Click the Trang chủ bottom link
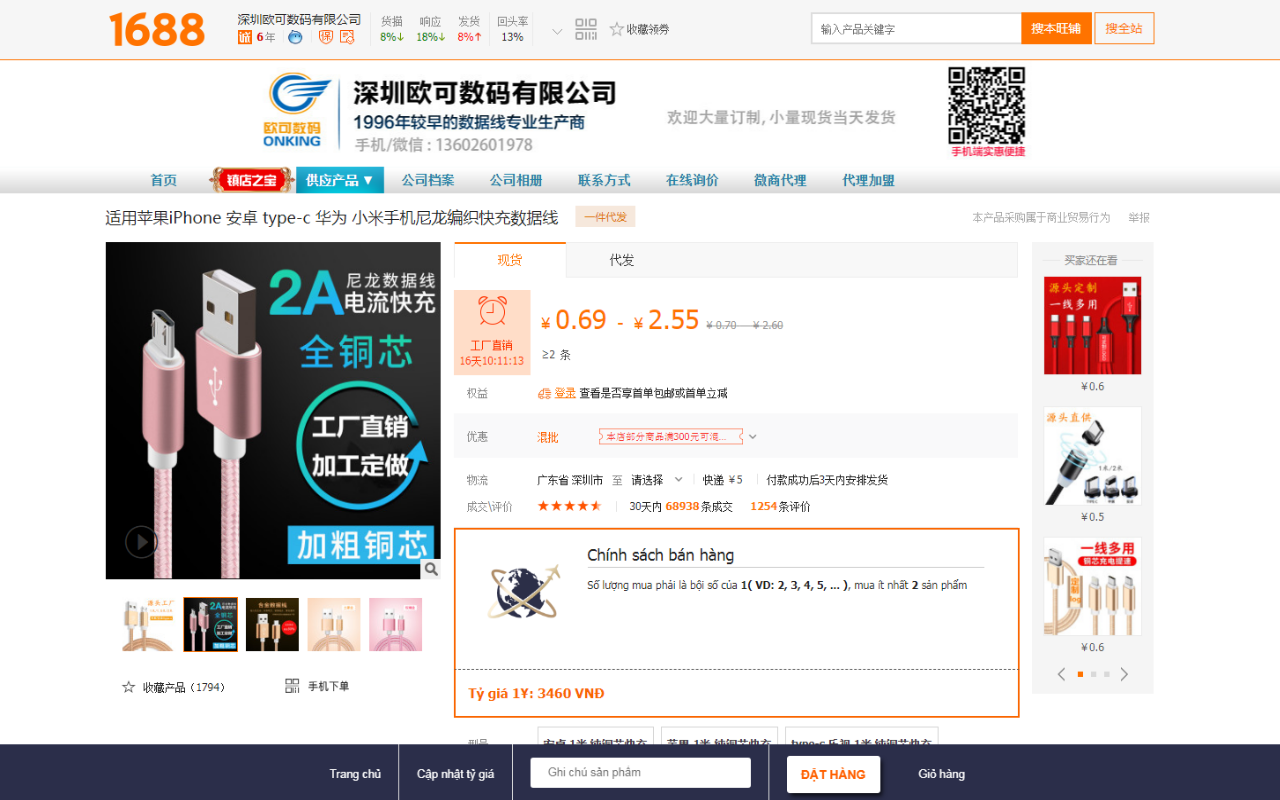Screen dimensions: 1280x800 coord(355,773)
